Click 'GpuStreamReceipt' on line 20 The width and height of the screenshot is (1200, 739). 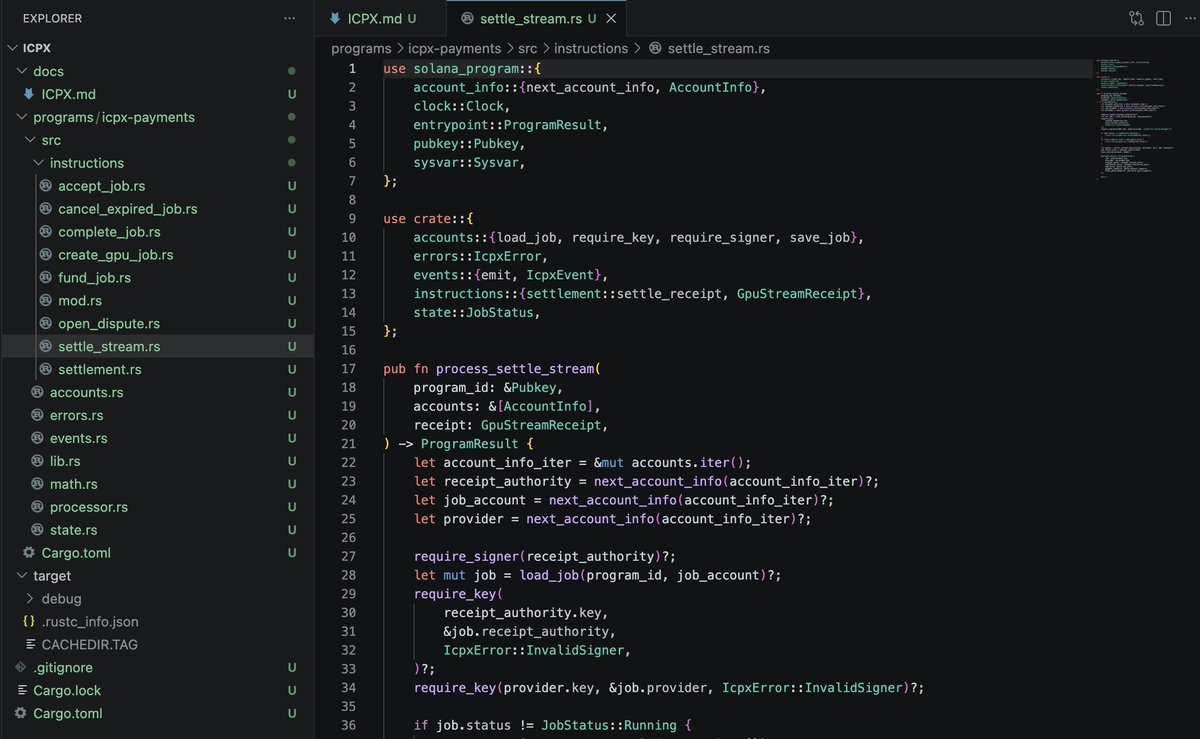pos(541,425)
